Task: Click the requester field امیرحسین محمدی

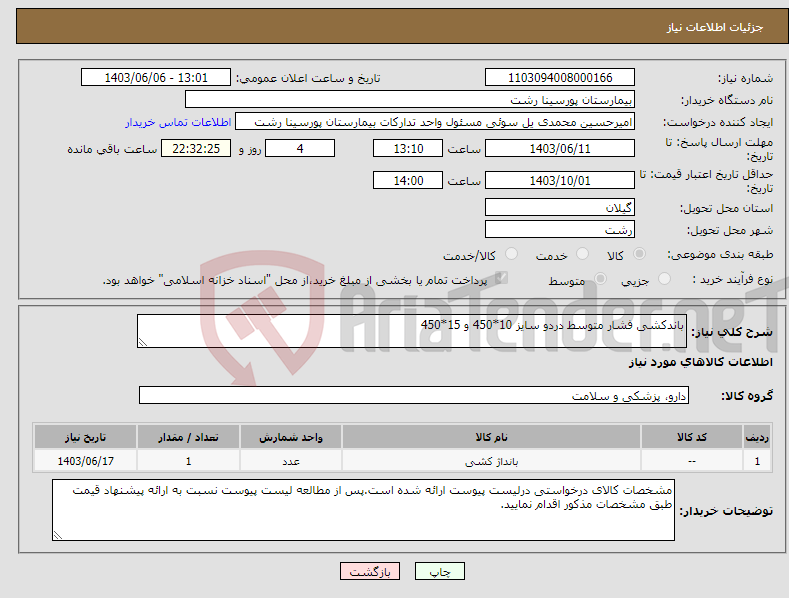Action: coord(435,121)
